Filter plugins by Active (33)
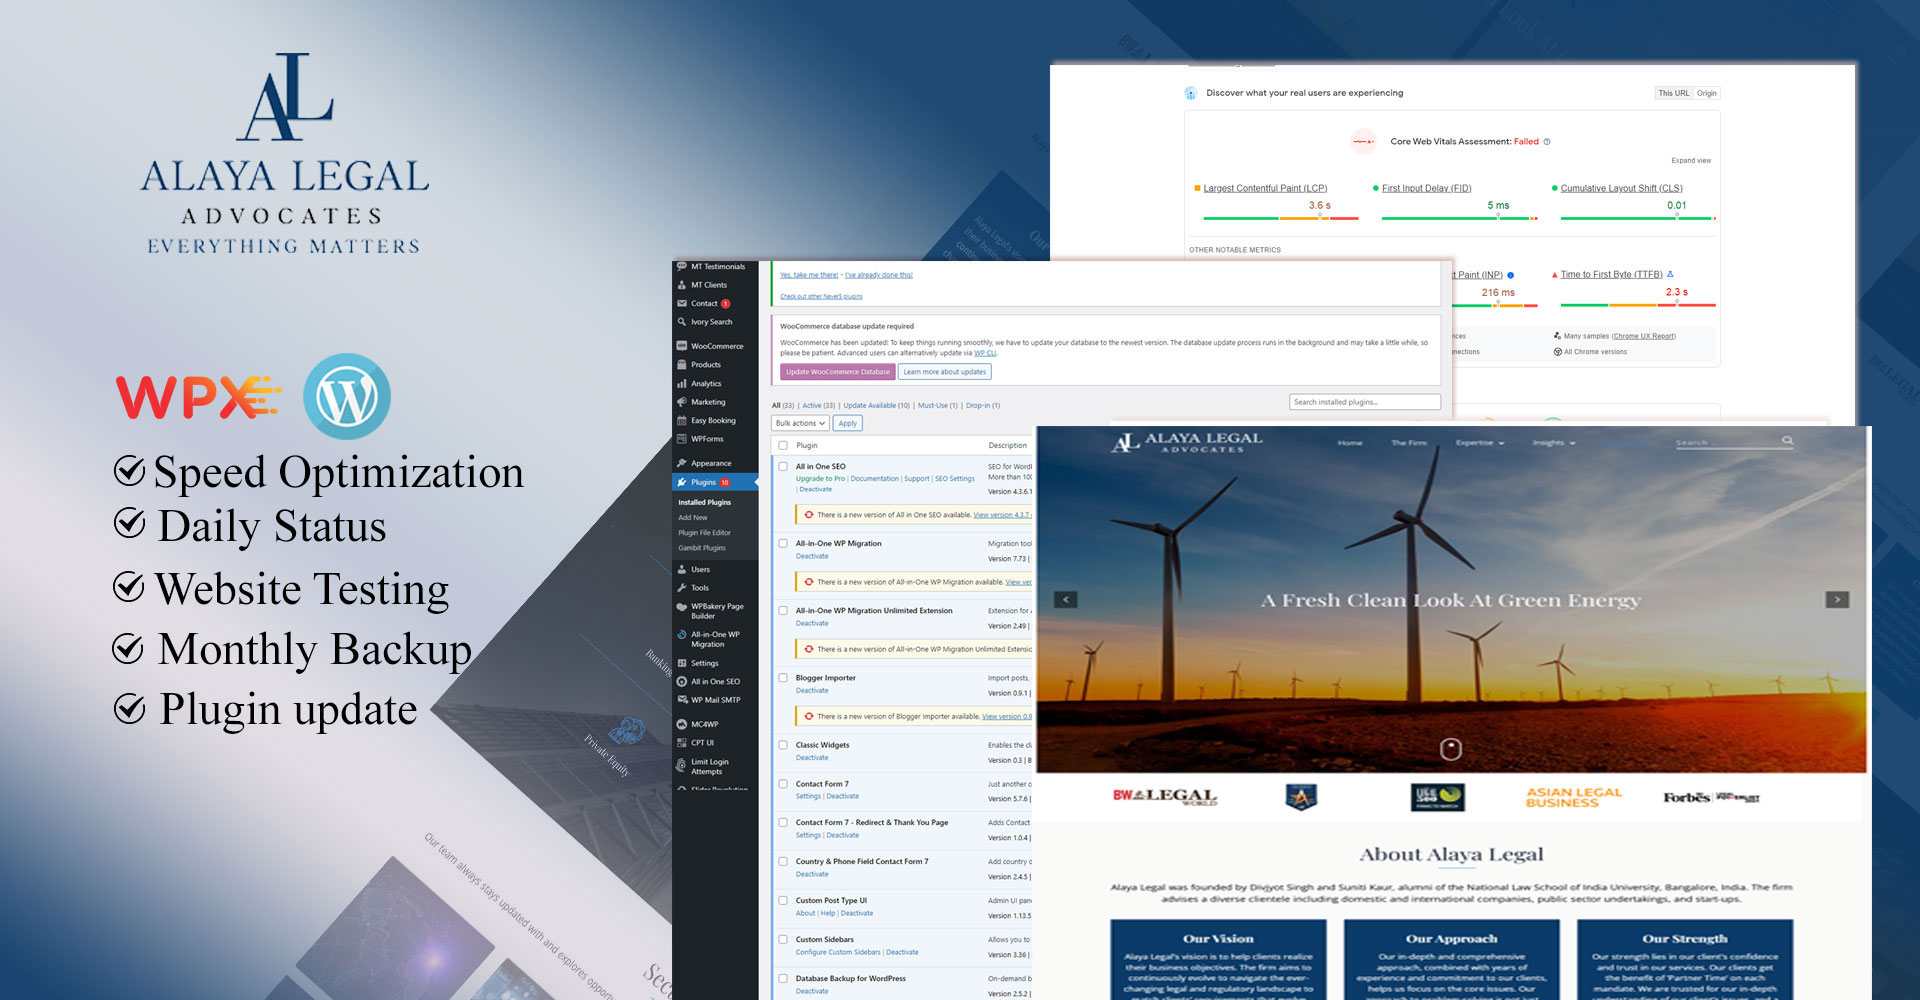Image resolution: width=1920 pixels, height=1000 pixels. pyautogui.click(x=819, y=406)
